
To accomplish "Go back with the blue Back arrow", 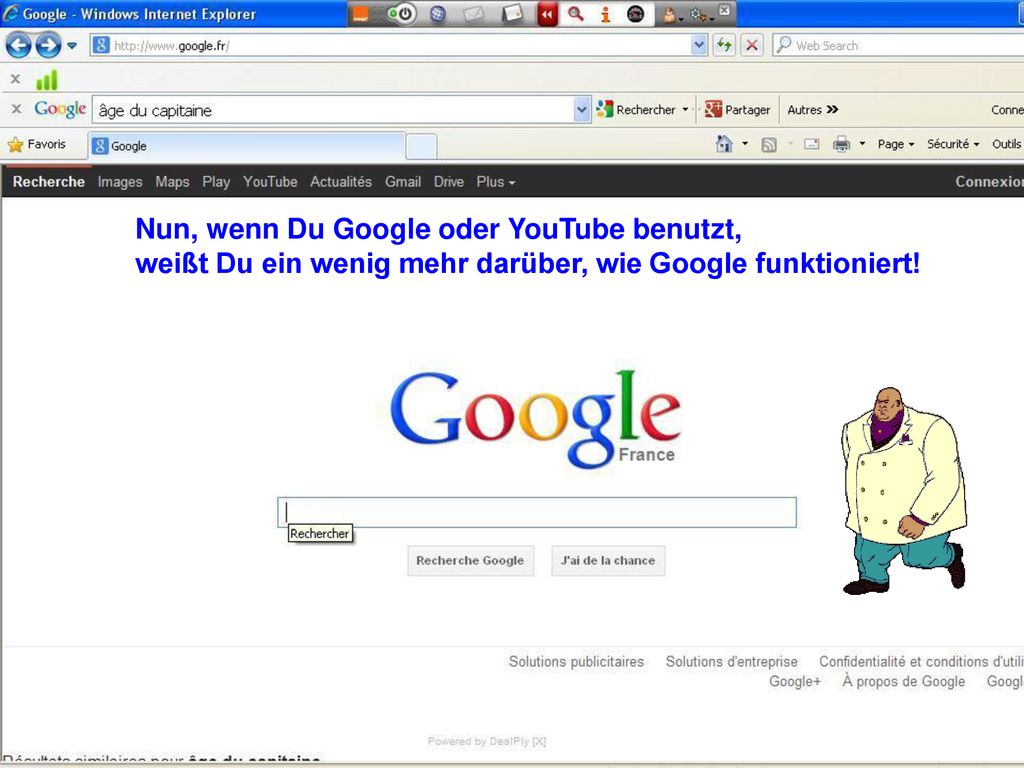I will click(18, 45).
